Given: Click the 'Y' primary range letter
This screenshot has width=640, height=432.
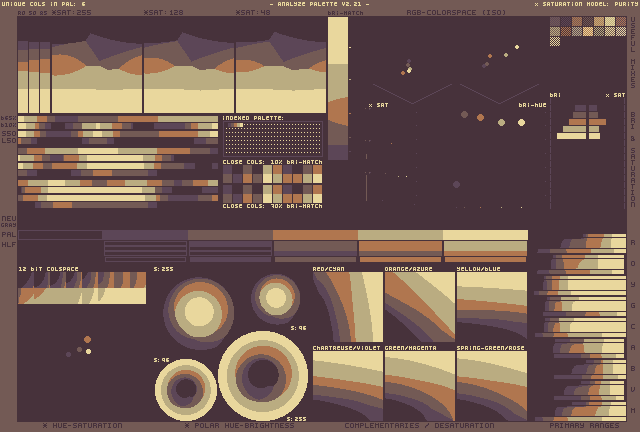Looking at the screenshot, I should pyautogui.click(x=633, y=285).
